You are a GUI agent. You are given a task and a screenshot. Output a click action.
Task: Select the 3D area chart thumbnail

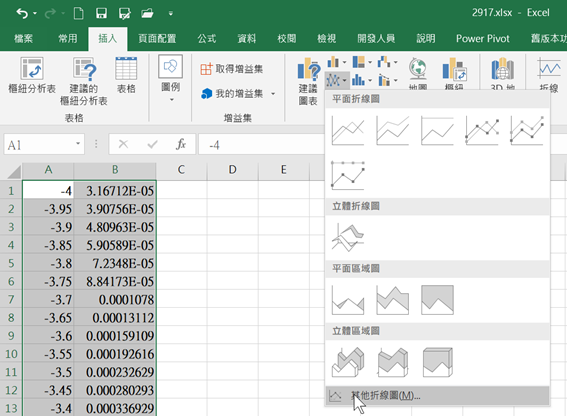pos(348,362)
